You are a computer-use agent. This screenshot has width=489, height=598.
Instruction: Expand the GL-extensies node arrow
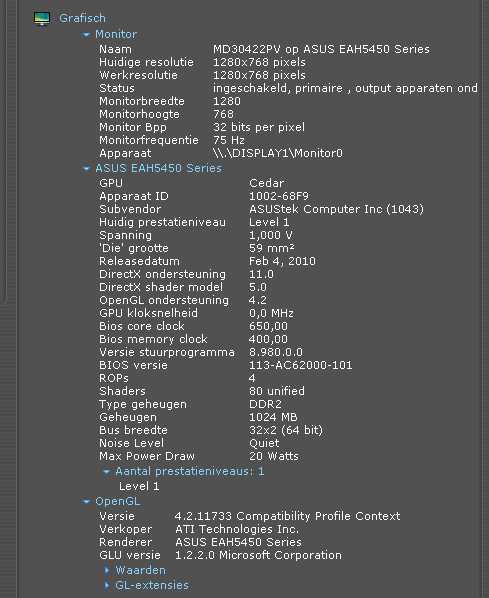(107, 585)
